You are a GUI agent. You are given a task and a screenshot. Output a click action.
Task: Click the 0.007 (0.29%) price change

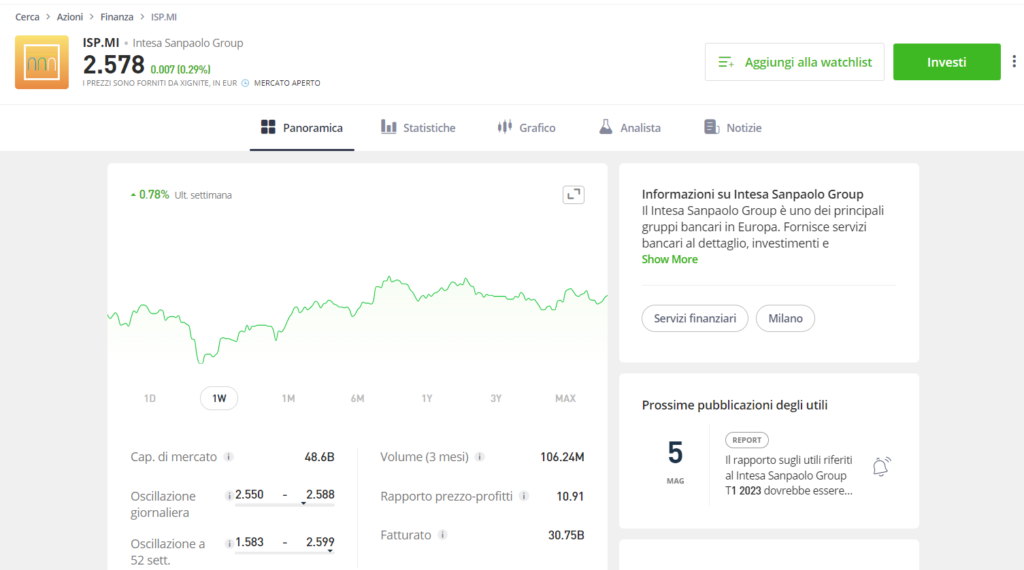(180, 69)
